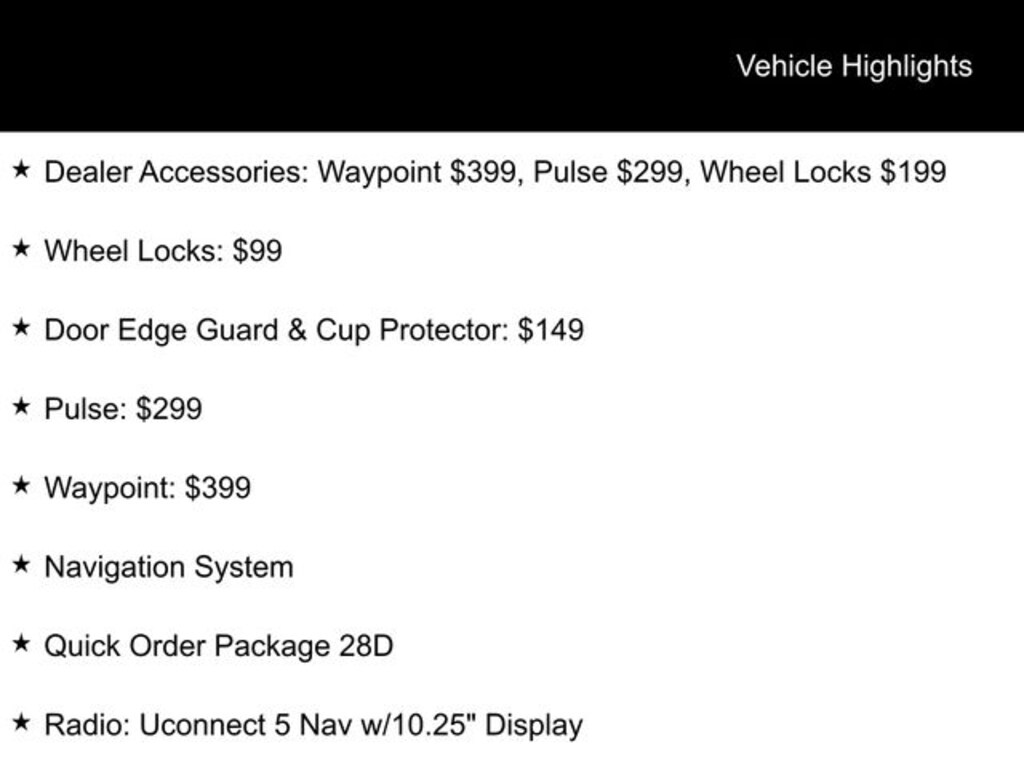1024x768 pixels.
Task: Select the Dealer Accessories text line
Action: coord(495,172)
